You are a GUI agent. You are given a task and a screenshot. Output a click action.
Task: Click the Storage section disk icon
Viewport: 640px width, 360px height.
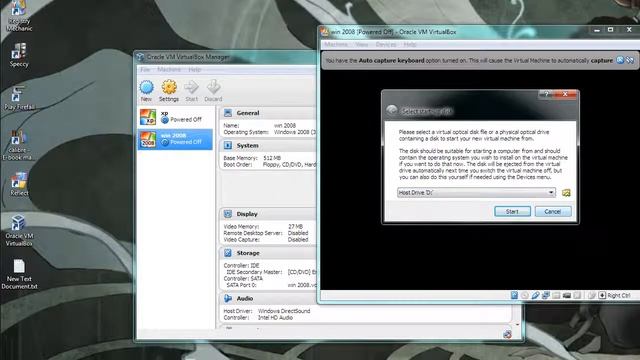[x=228, y=253]
